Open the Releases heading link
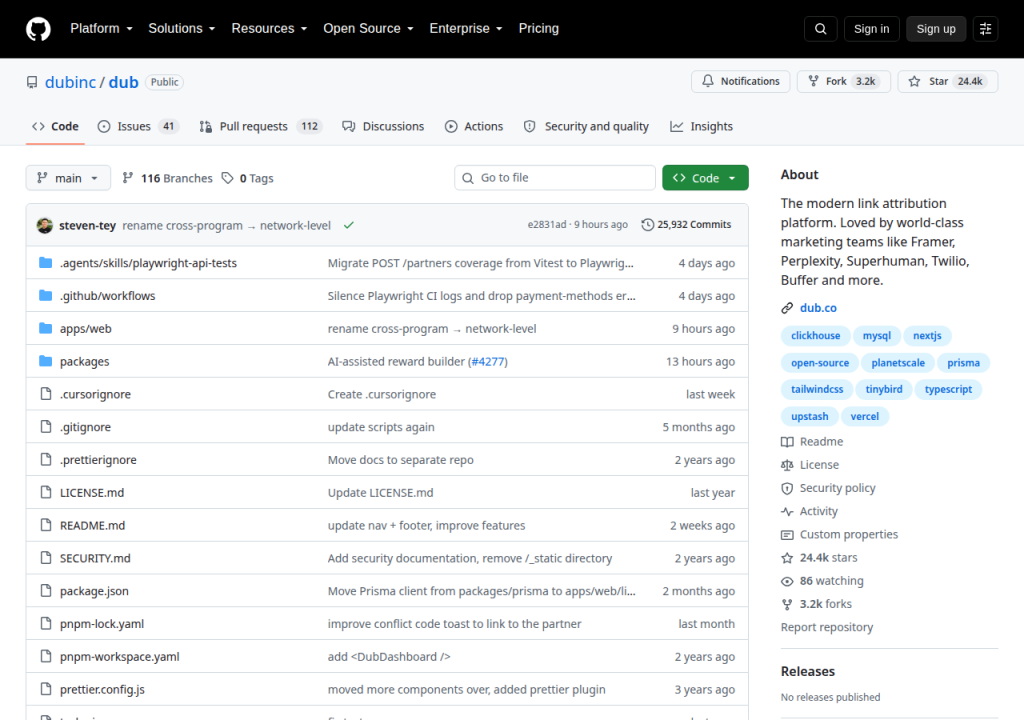This screenshot has height=720, width=1024. [x=808, y=672]
